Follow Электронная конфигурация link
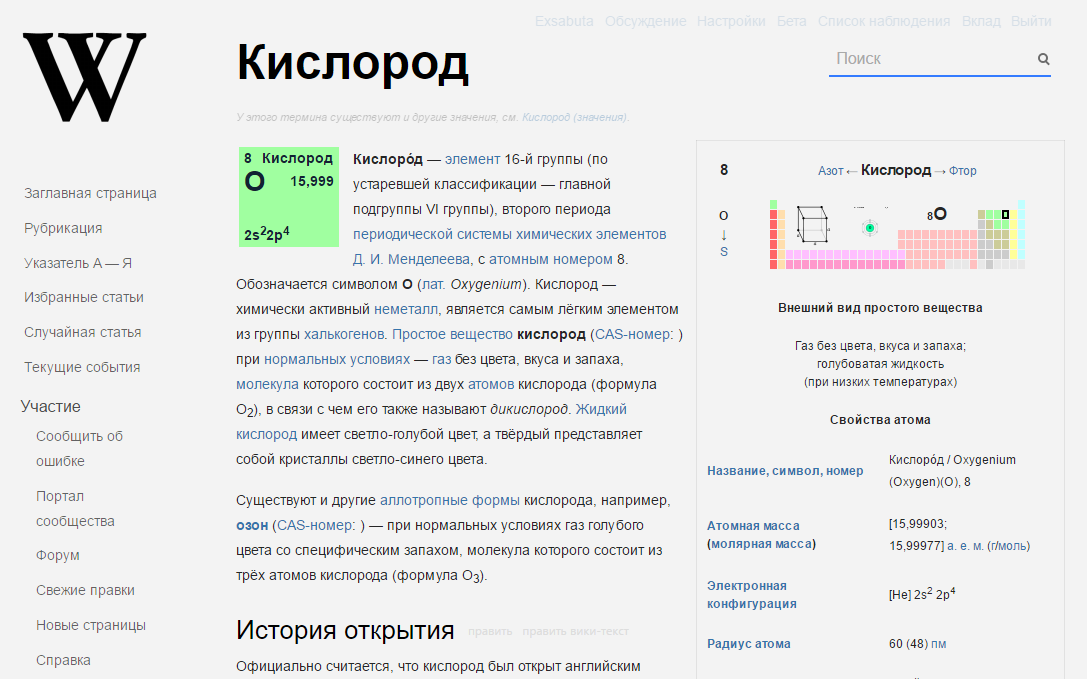This screenshot has width=1087, height=679. pos(751,594)
